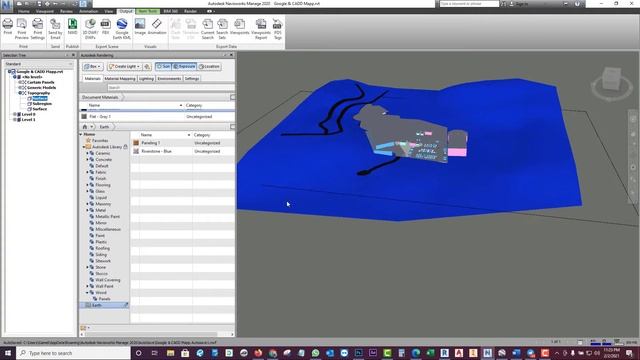Open the Create Light dropdown
Viewport: 640px width, 360px height.
(124, 67)
